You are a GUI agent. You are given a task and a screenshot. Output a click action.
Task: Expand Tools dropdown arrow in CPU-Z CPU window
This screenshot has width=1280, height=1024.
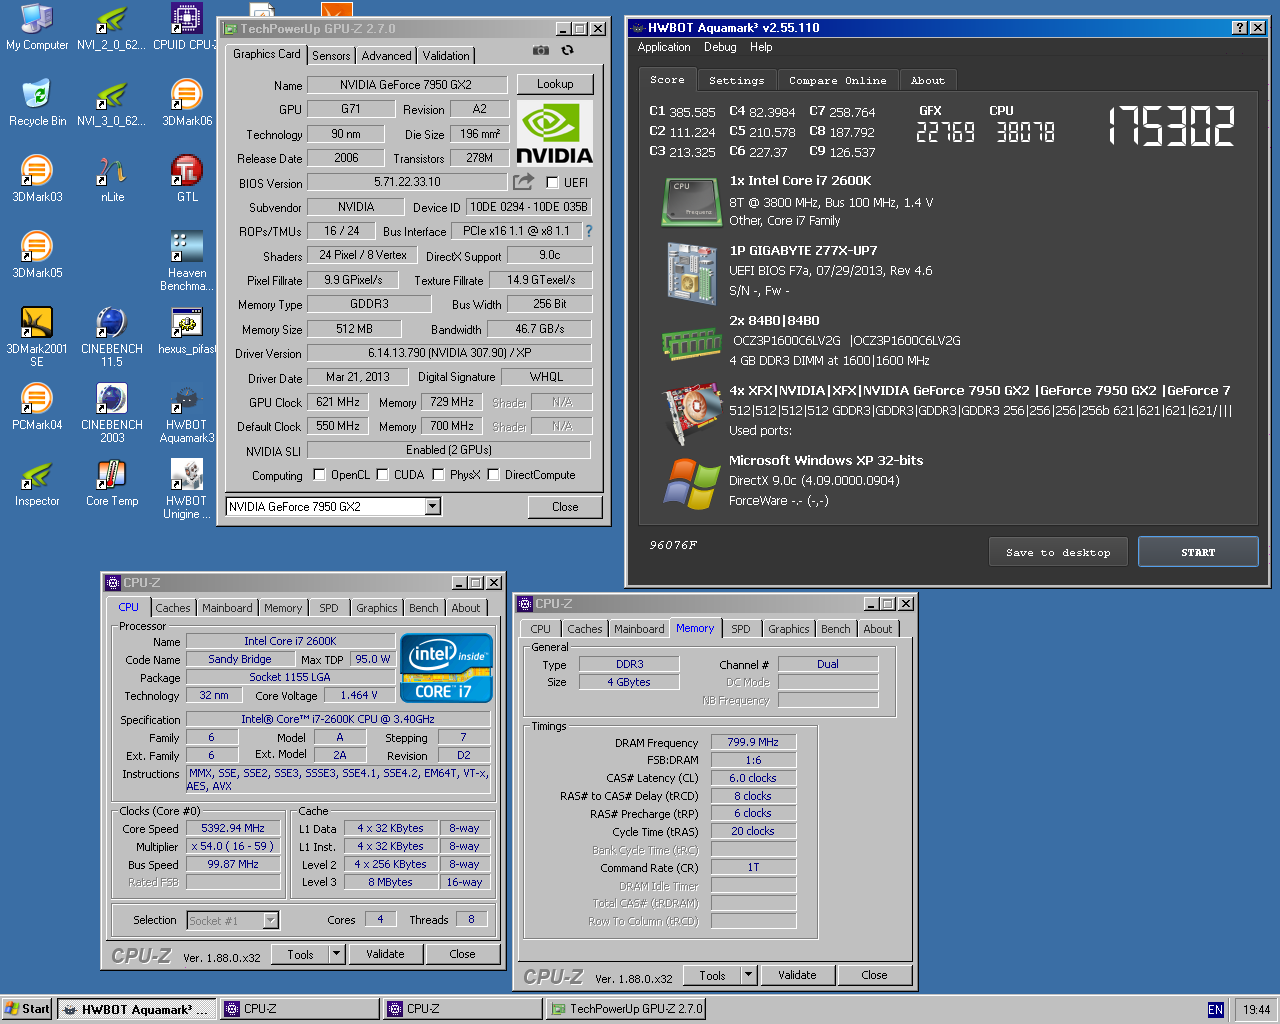coord(337,954)
